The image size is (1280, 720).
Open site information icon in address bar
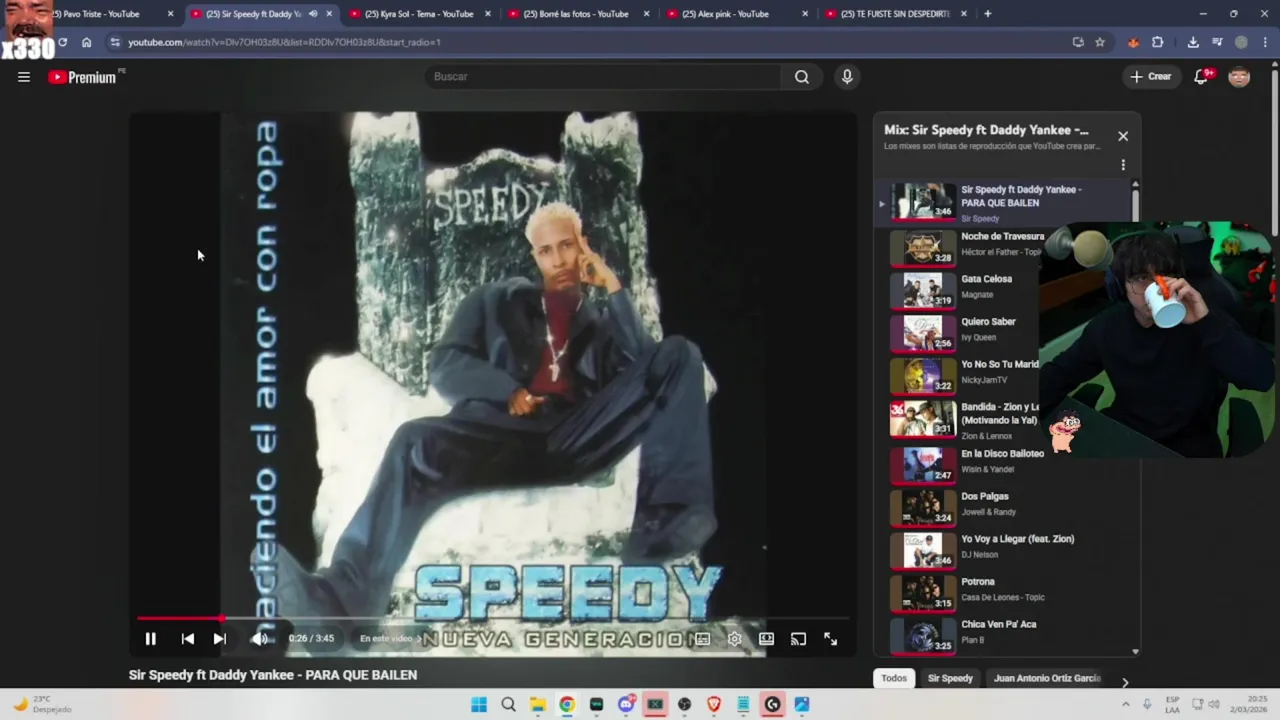(x=115, y=42)
